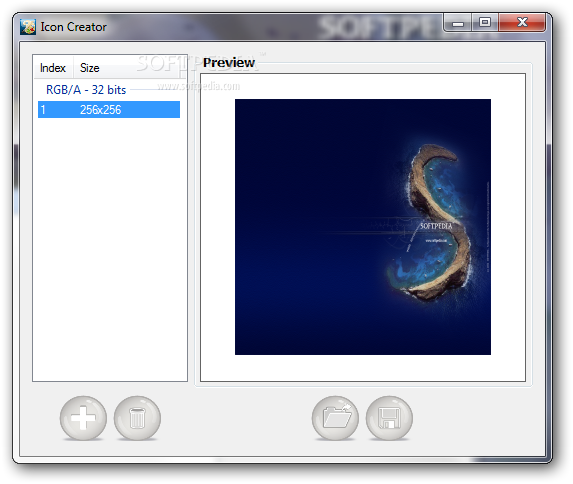Minimize the Icon Creator window
This screenshot has height=484, width=573.
click(x=458, y=23)
